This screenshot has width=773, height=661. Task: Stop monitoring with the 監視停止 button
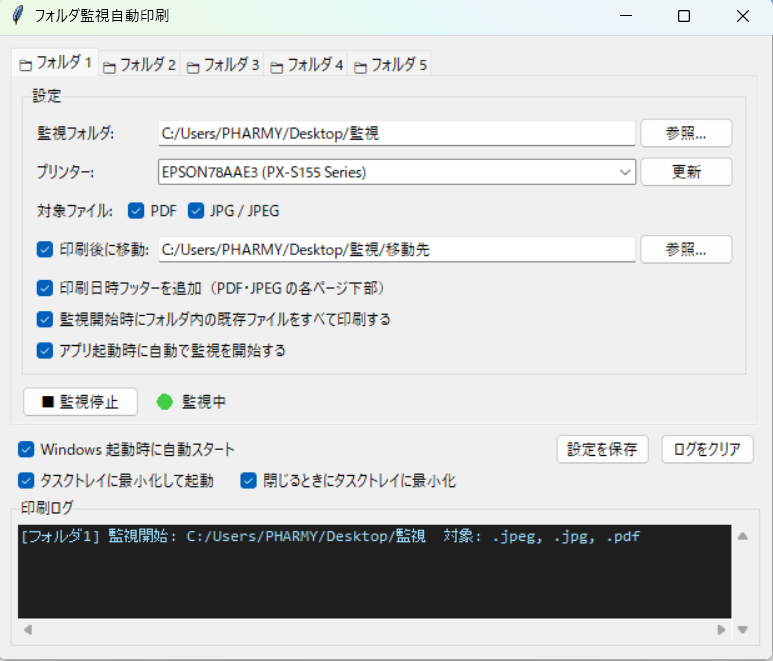coord(80,402)
